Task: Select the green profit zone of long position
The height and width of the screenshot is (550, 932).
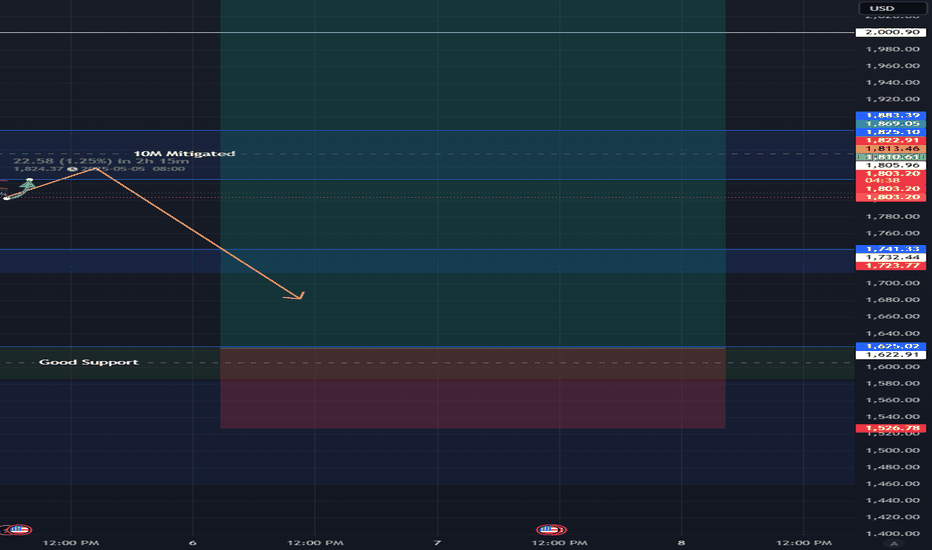Action: 473,172
